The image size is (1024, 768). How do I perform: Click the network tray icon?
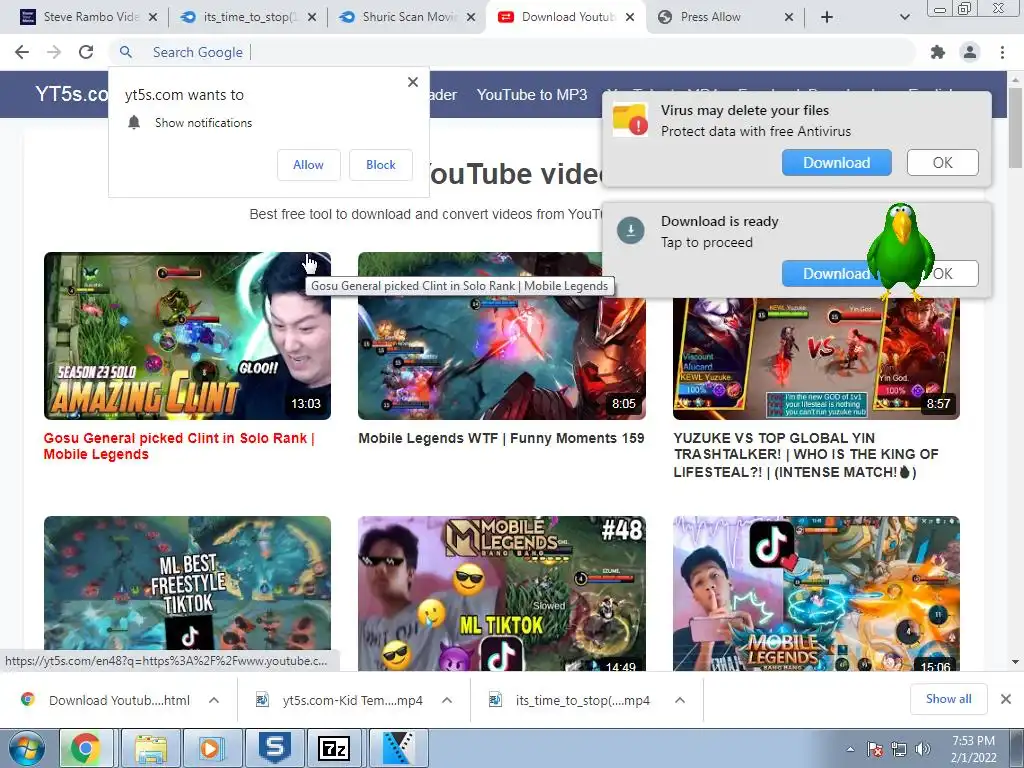pos(899,749)
